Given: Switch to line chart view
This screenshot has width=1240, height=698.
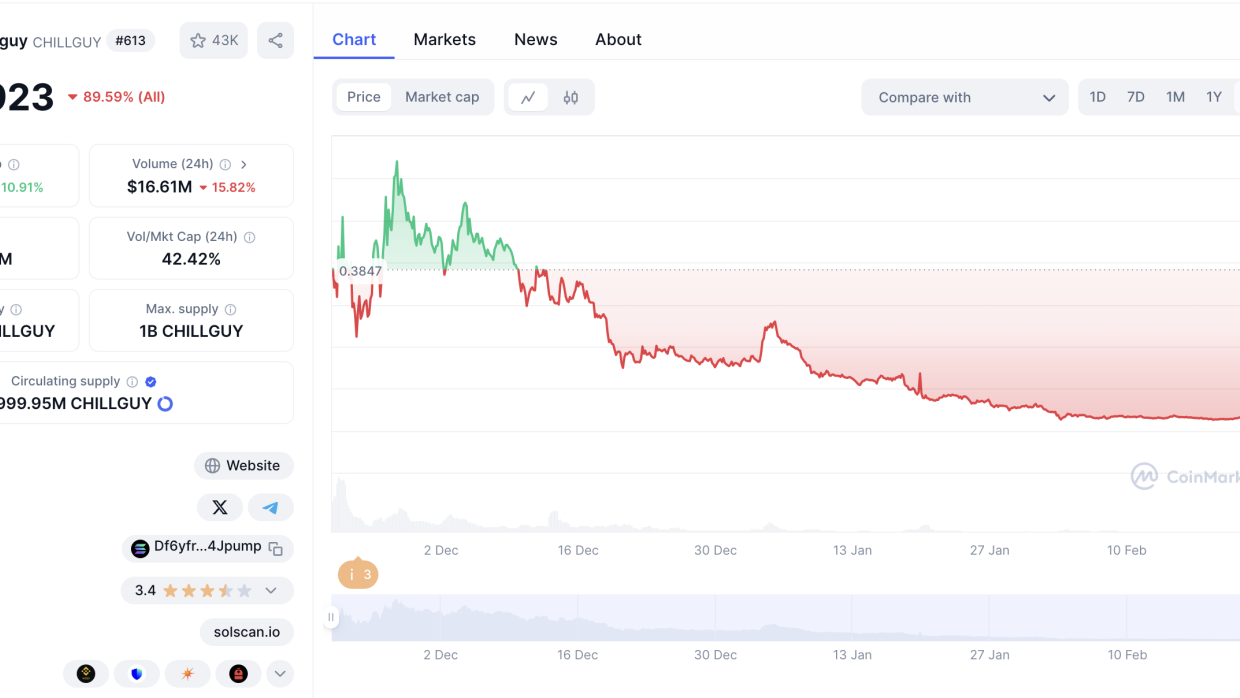Looking at the screenshot, I should [x=528, y=97].
